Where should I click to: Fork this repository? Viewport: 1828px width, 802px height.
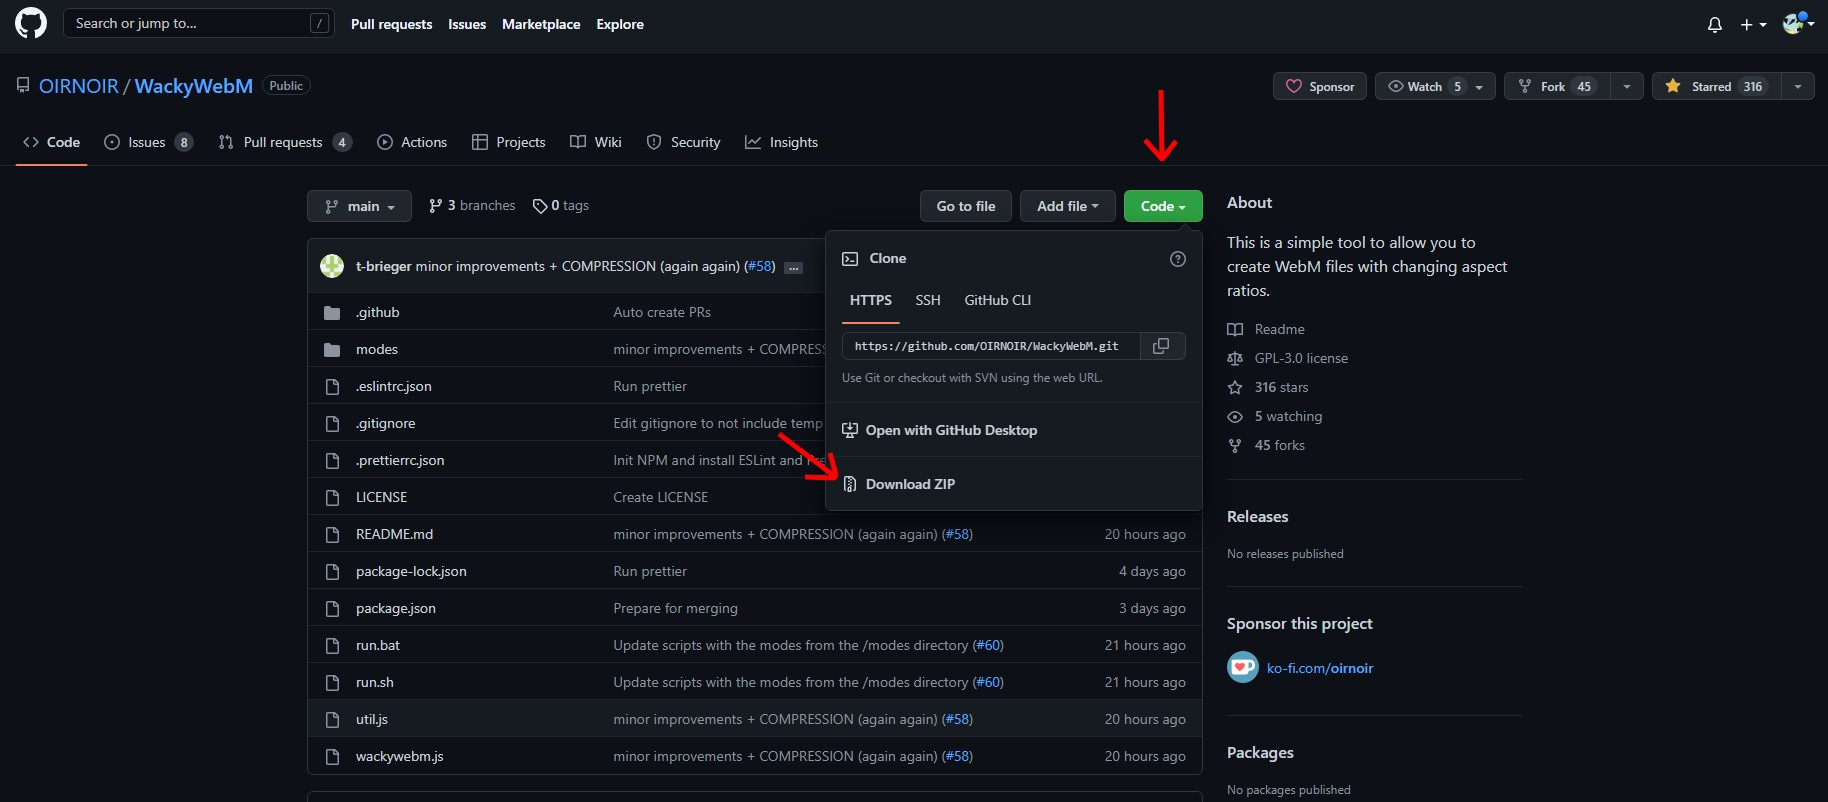1557,86
